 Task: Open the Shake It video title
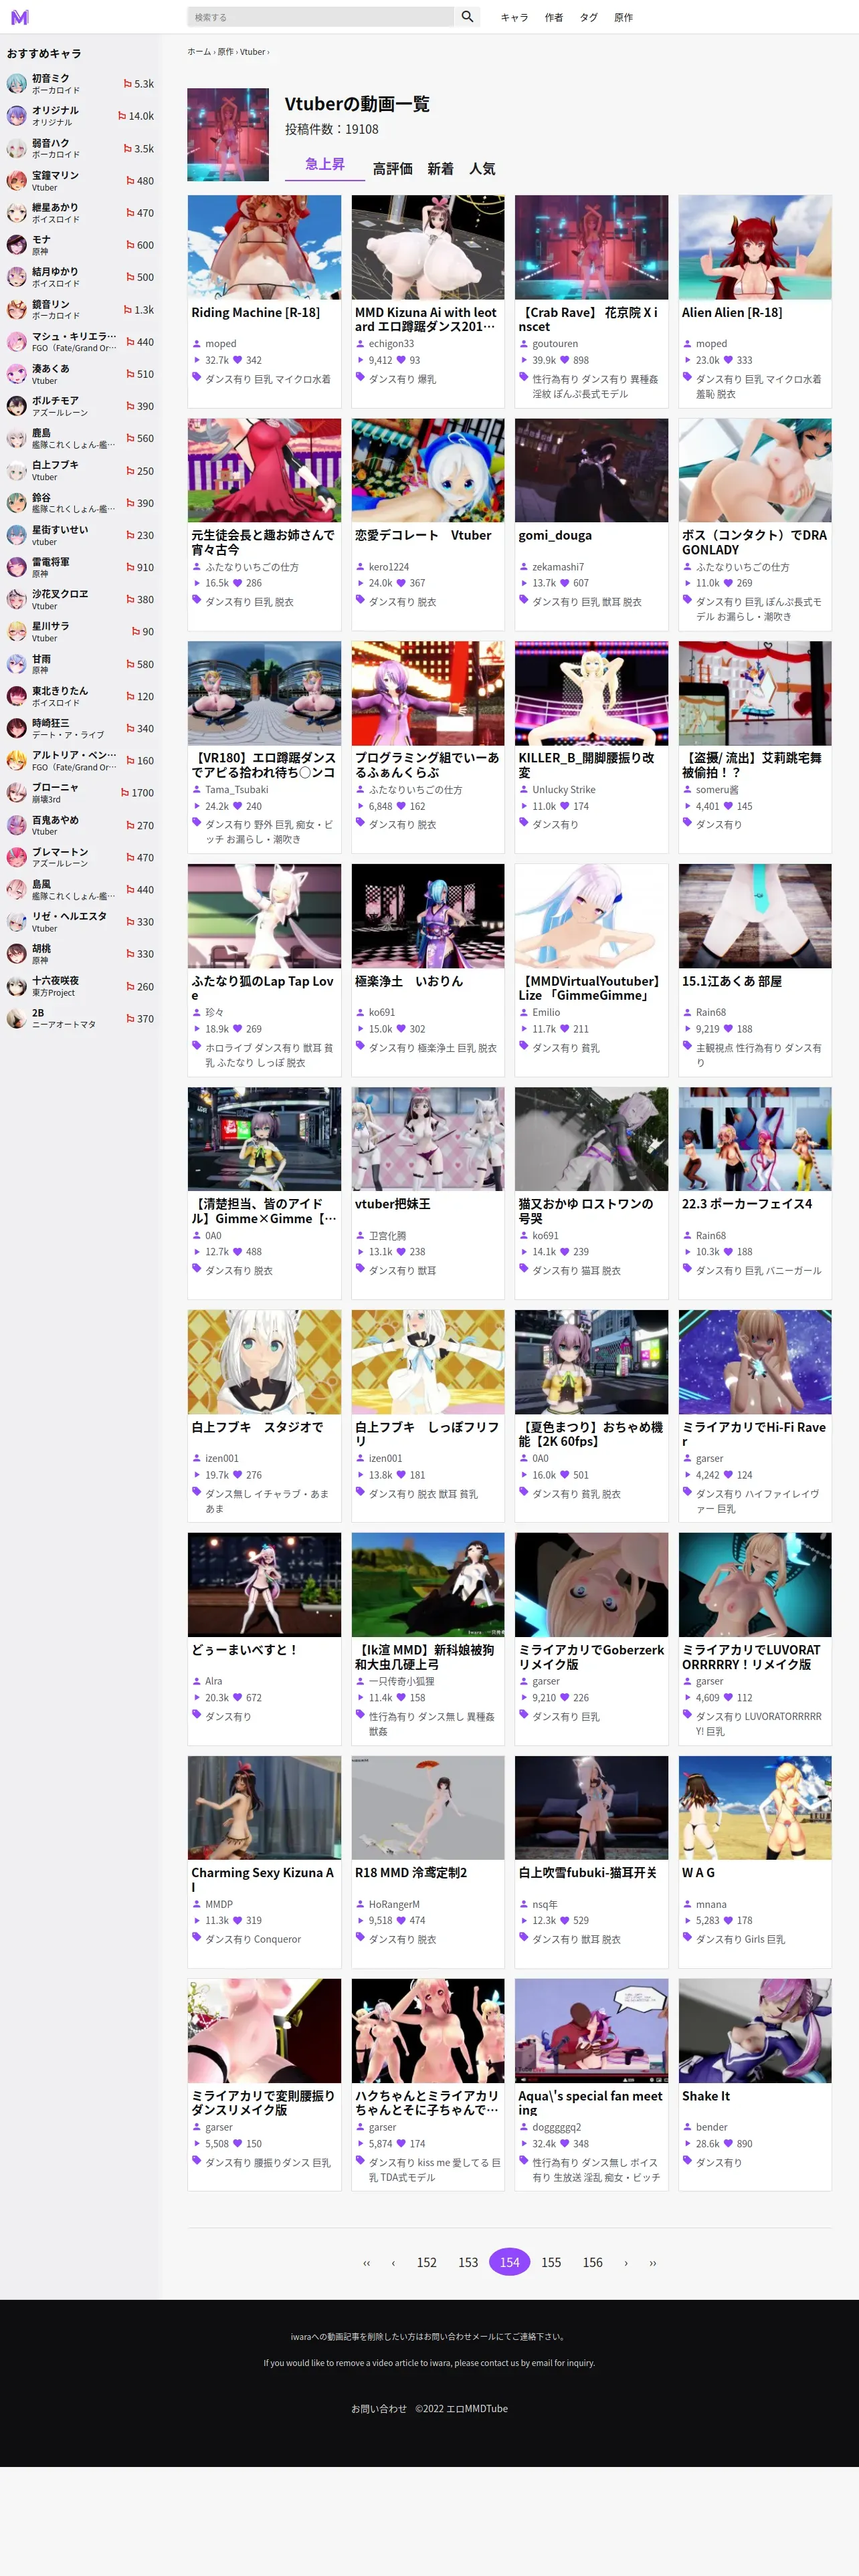coord(706,2096)
